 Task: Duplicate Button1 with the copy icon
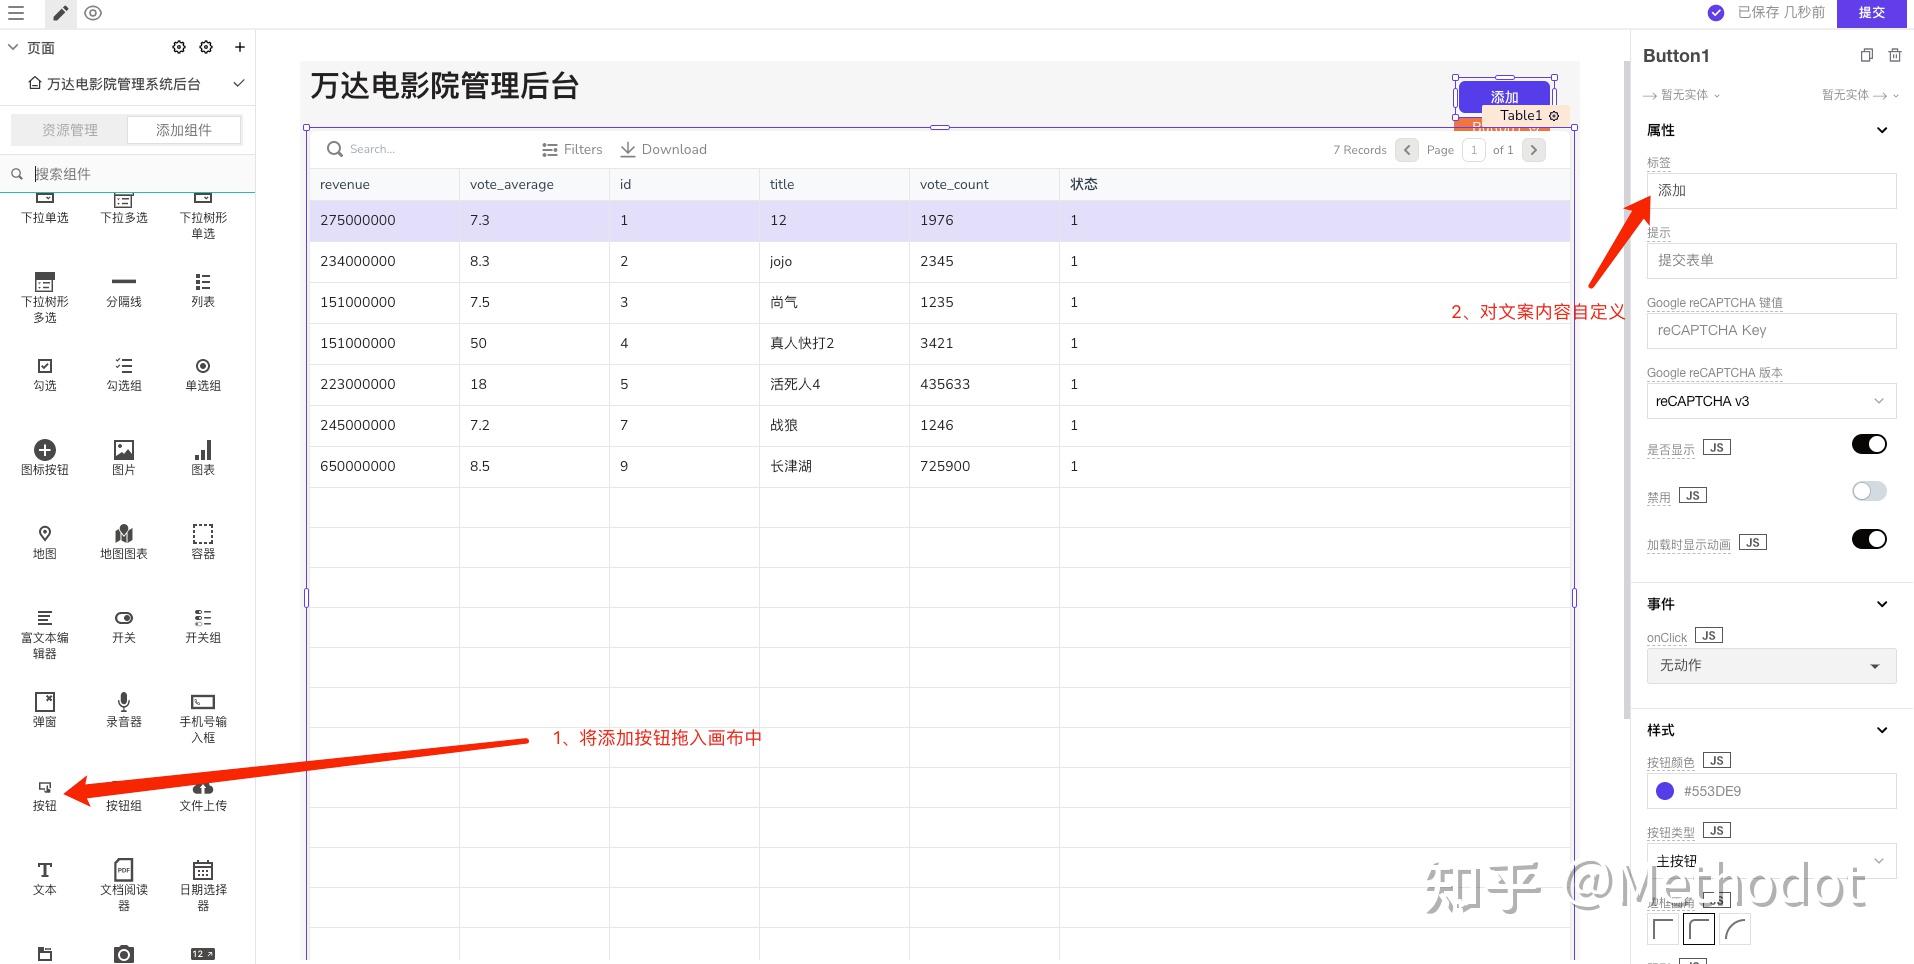(1866, 56)
